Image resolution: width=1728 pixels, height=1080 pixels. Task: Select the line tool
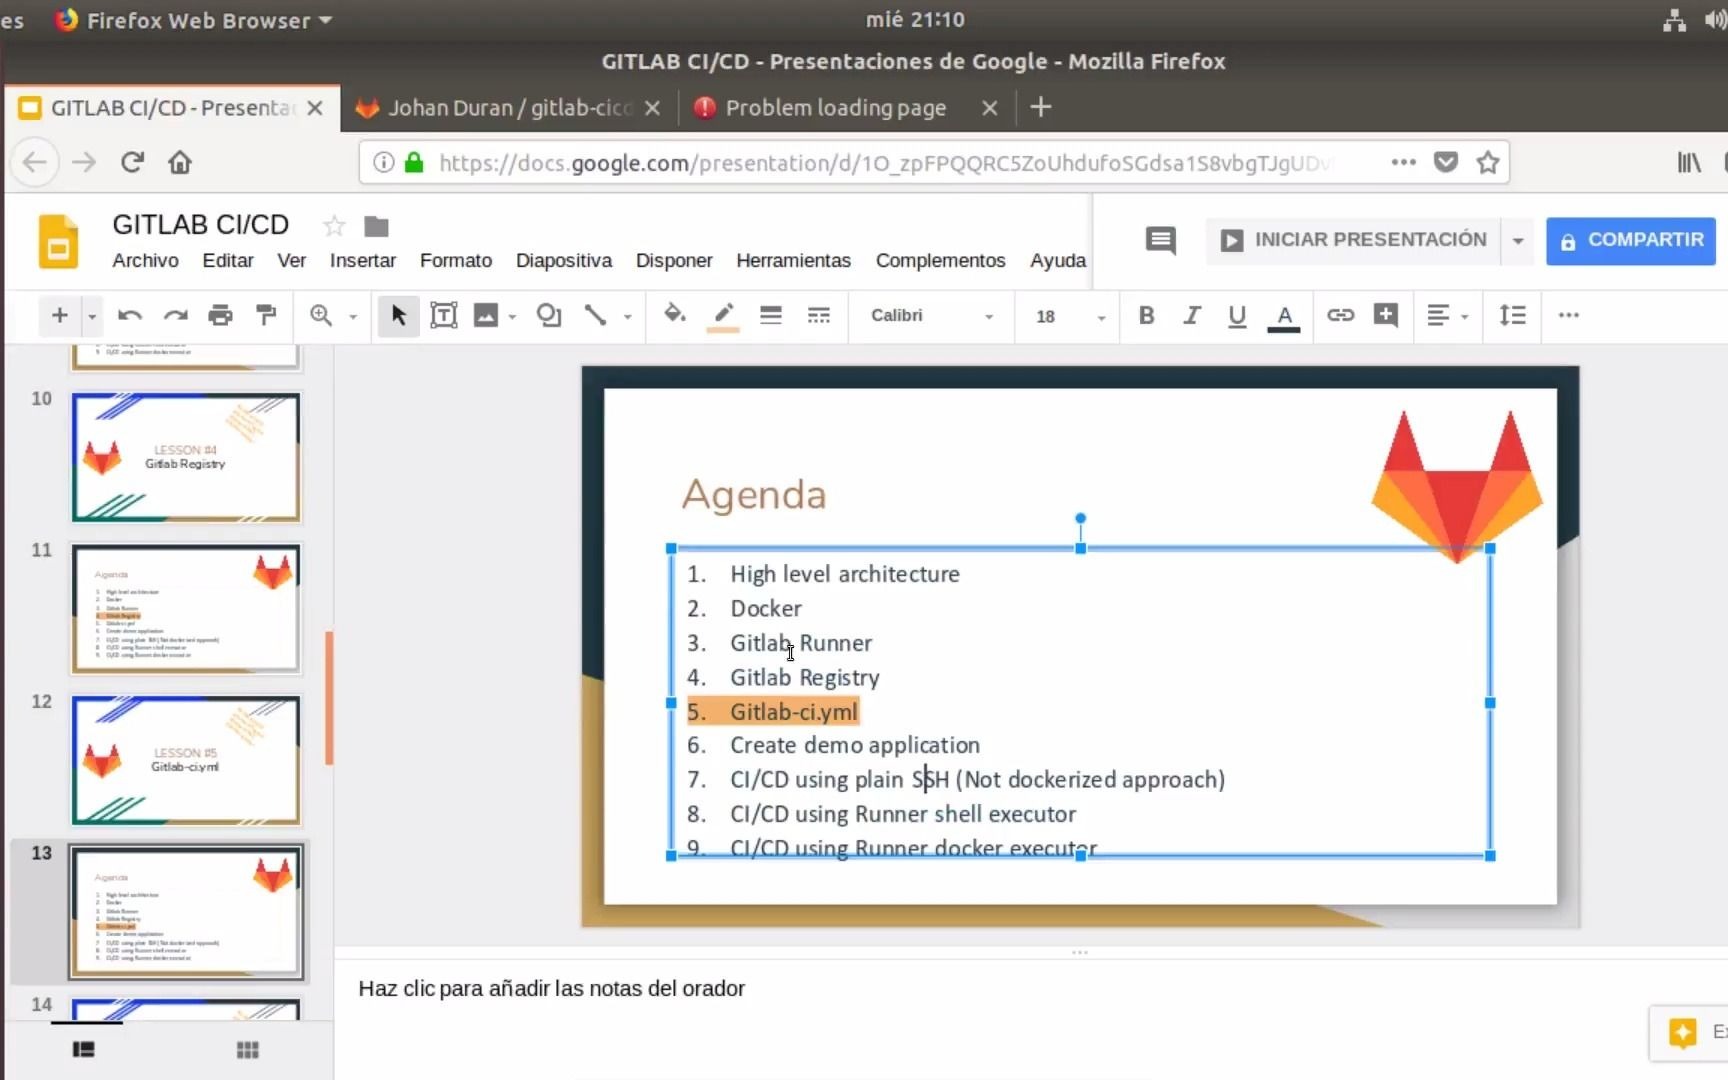pos(596,316)
